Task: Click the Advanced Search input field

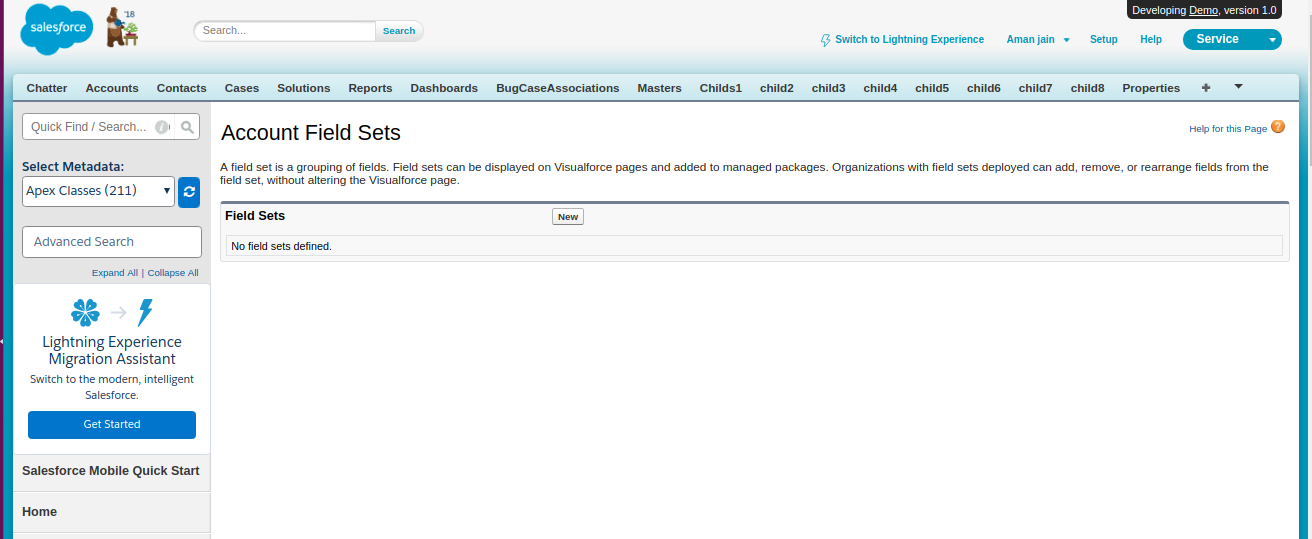Action: (112, 242)
